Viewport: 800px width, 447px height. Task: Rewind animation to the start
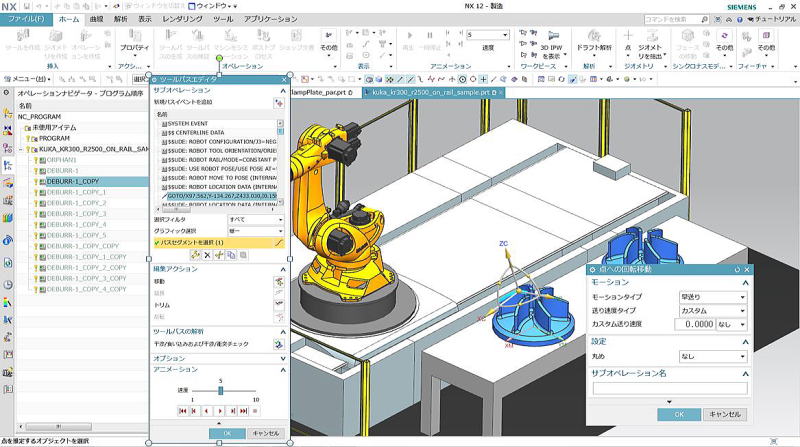(x=183, y=411)
